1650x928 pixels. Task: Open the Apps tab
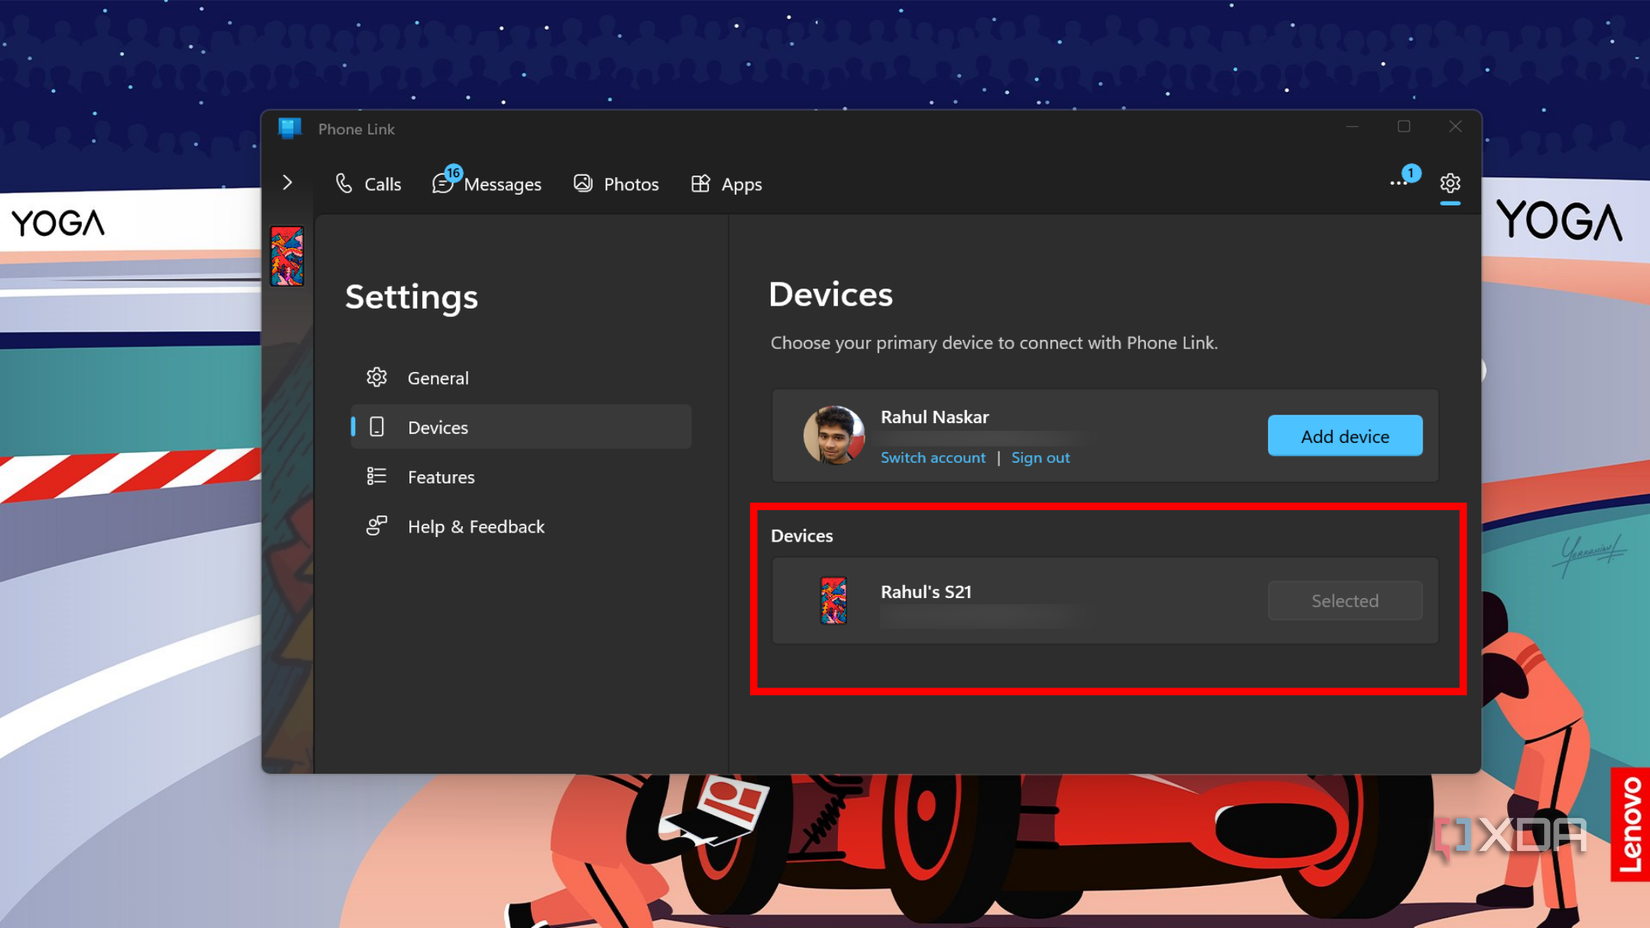727,184
